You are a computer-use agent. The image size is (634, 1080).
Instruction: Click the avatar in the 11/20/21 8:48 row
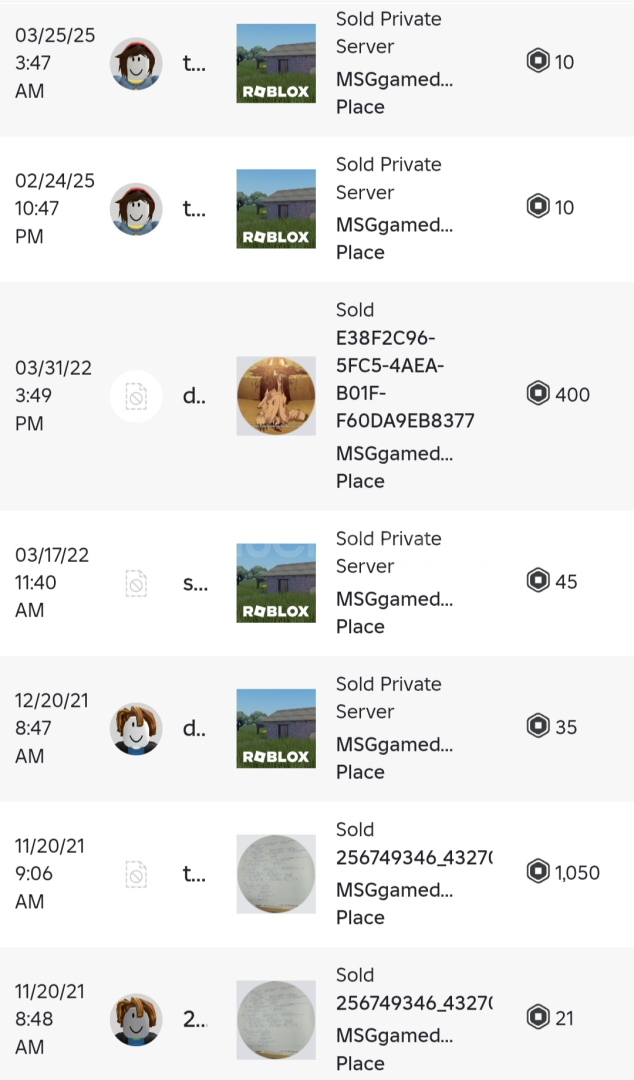pyautogui.click(x=136, y=1019)
